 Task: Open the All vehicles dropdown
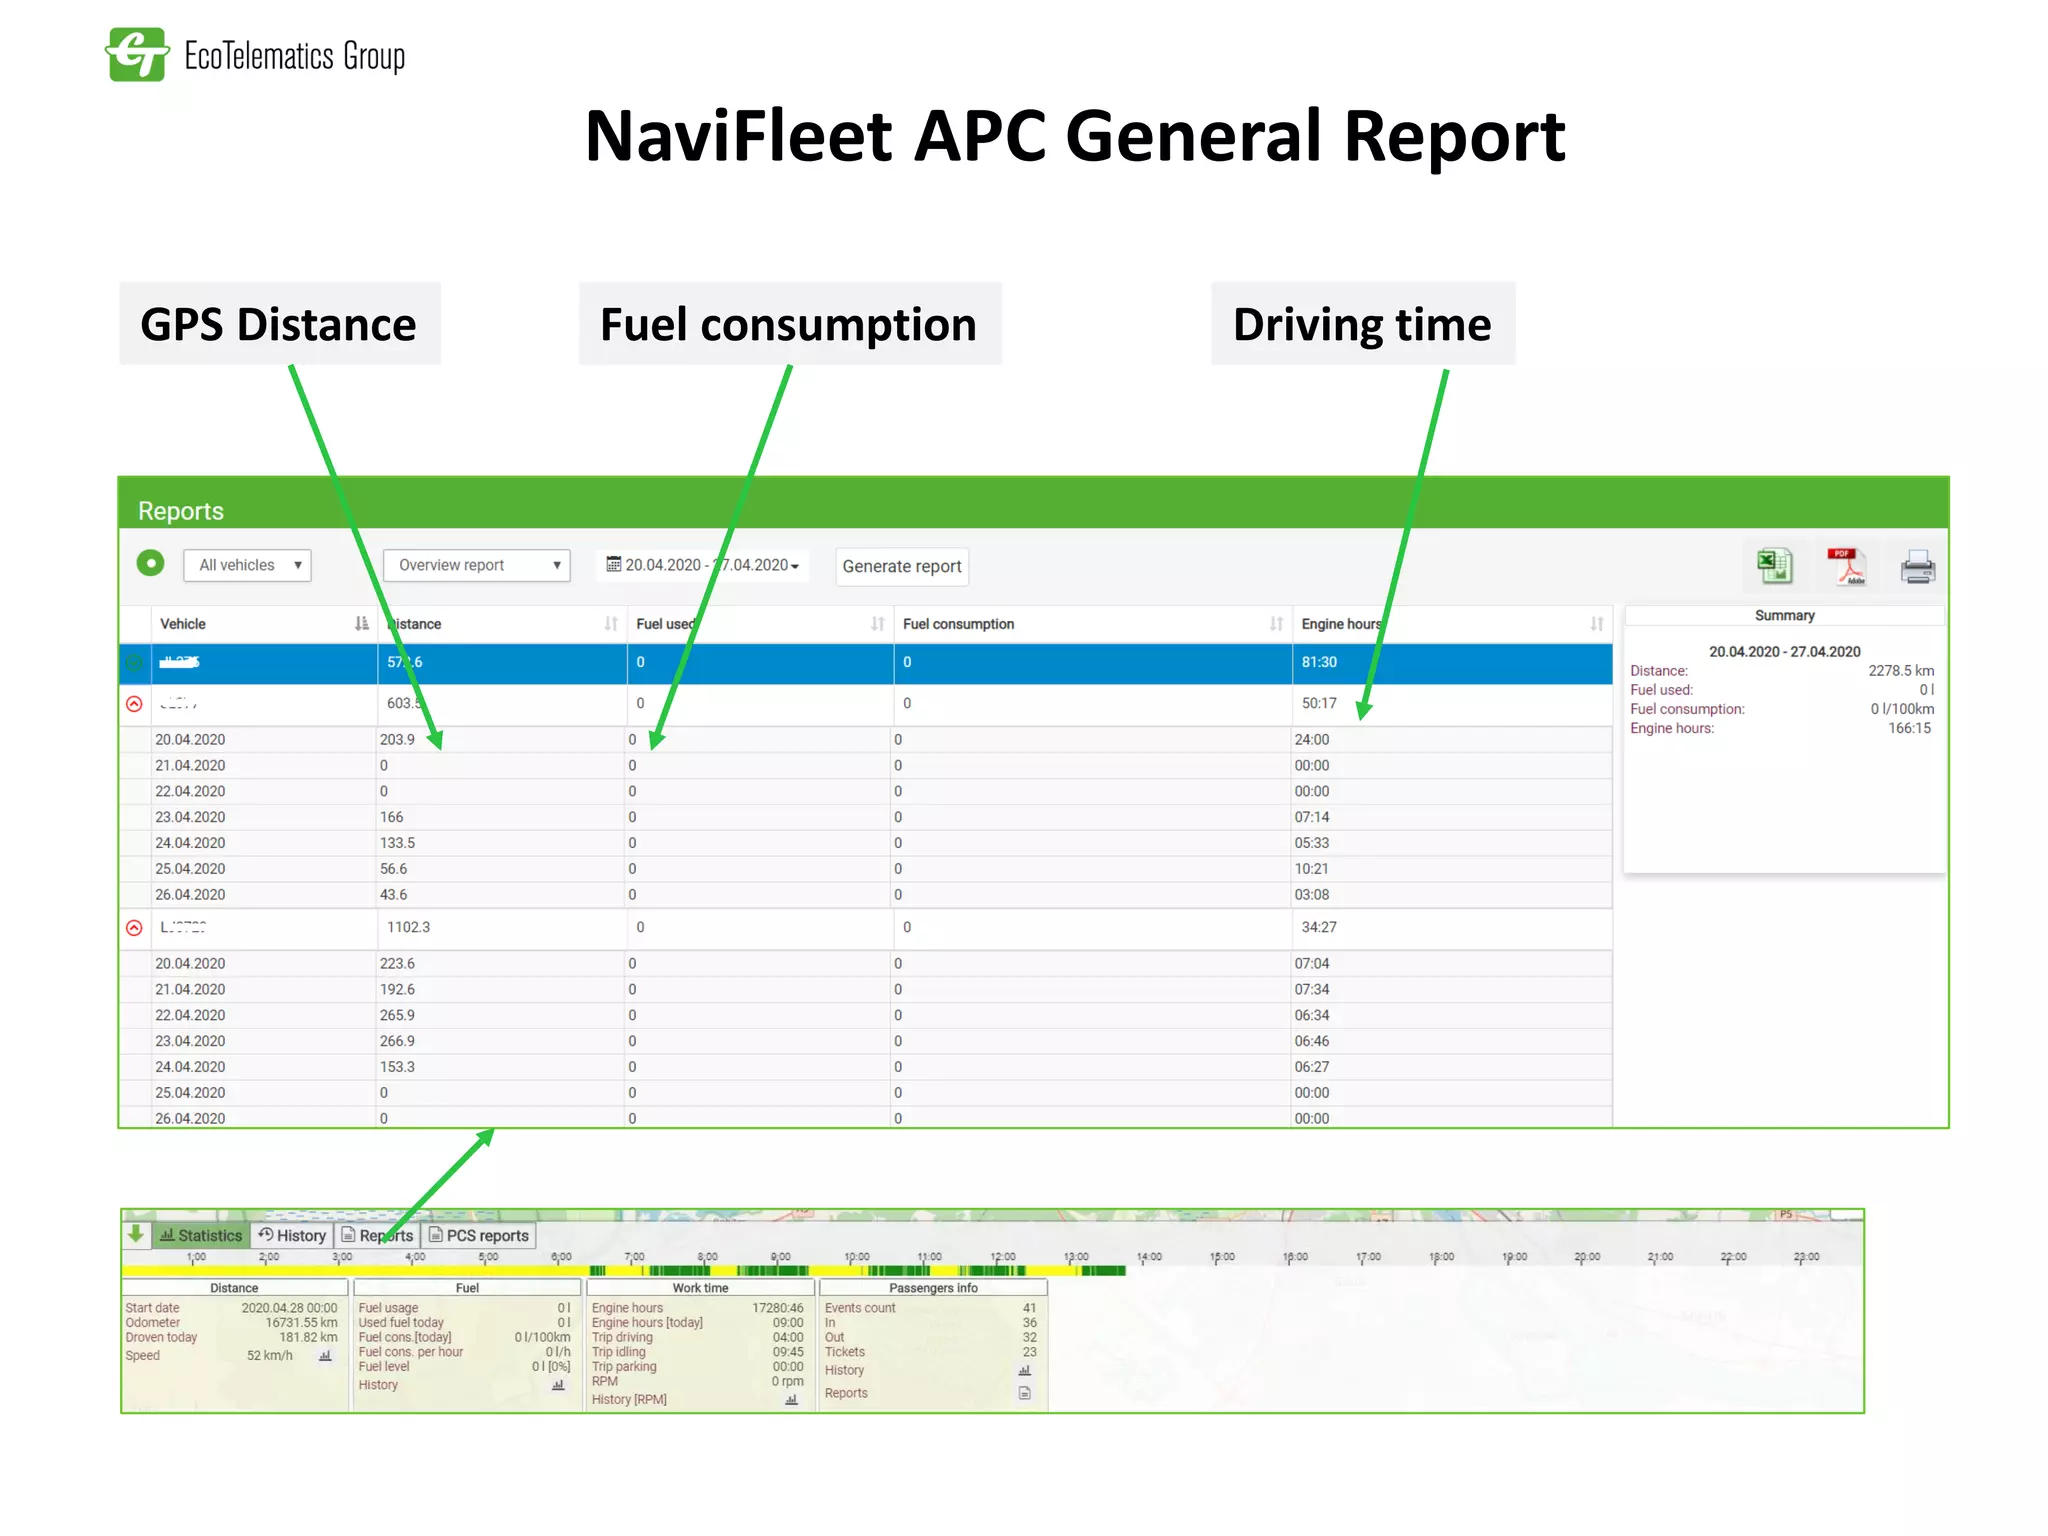pos(247,565)
